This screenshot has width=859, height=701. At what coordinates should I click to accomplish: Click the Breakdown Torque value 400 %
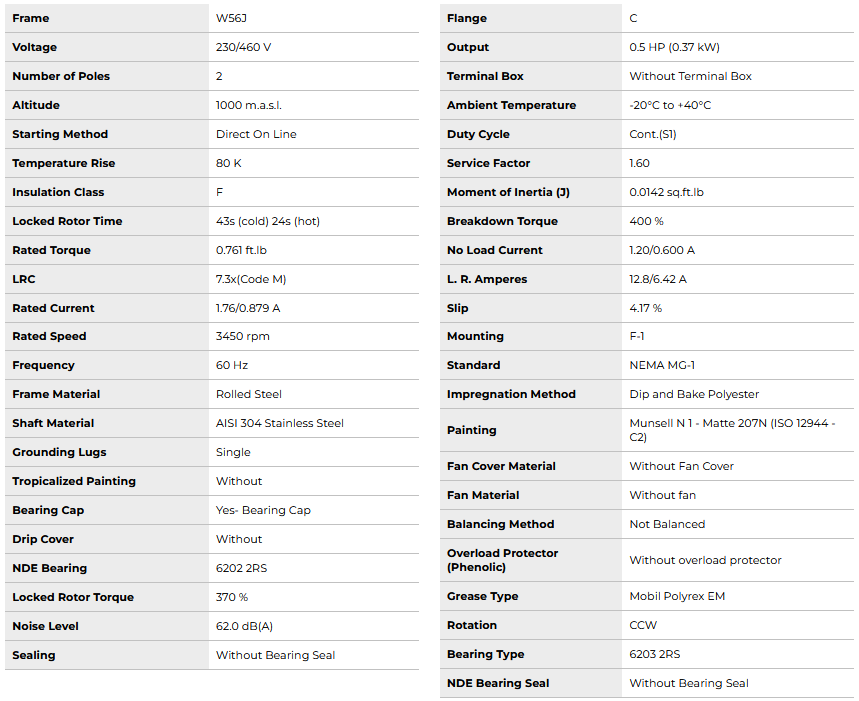(x=646, y=221)
